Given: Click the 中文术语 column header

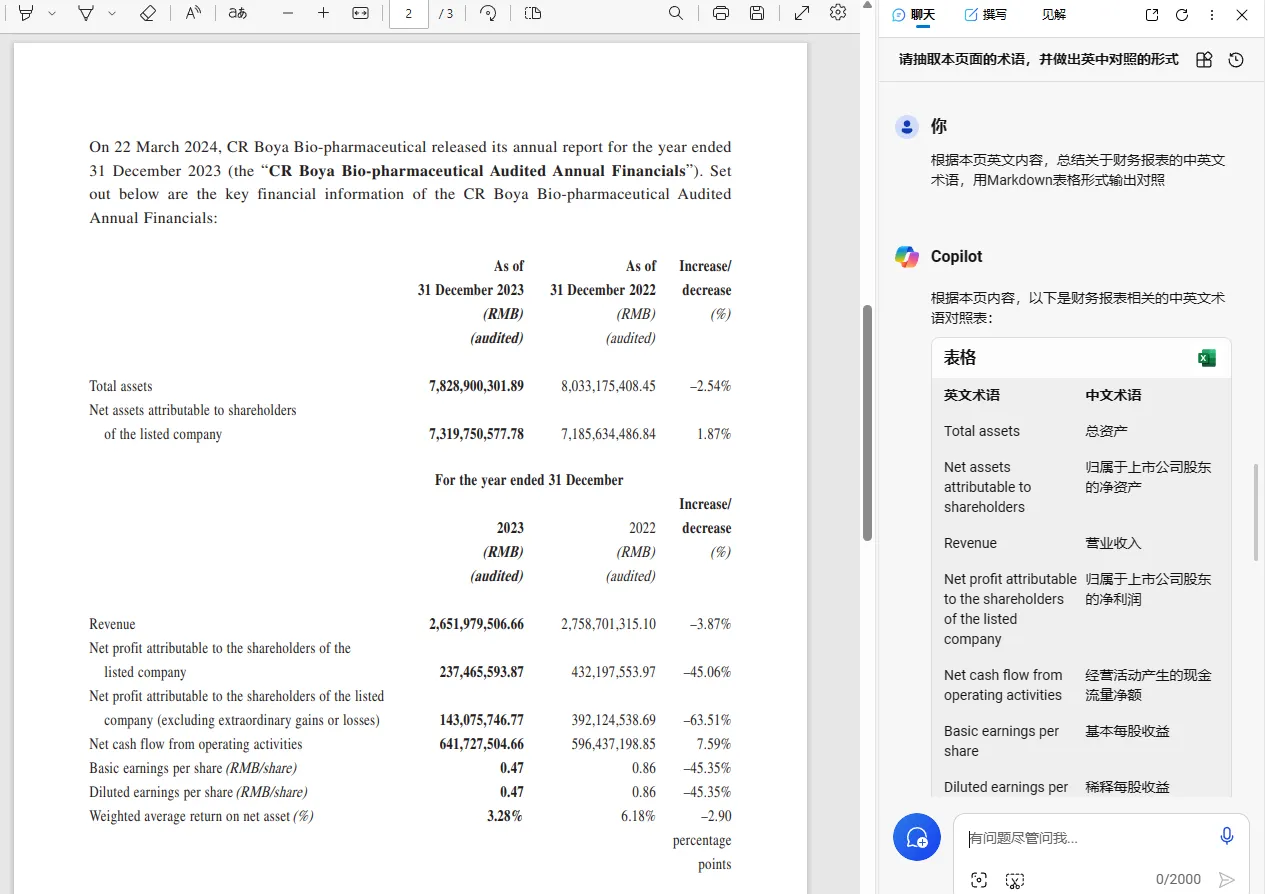Looking at the screenshot, I should pyautogui.click(x=1114, y=395).
